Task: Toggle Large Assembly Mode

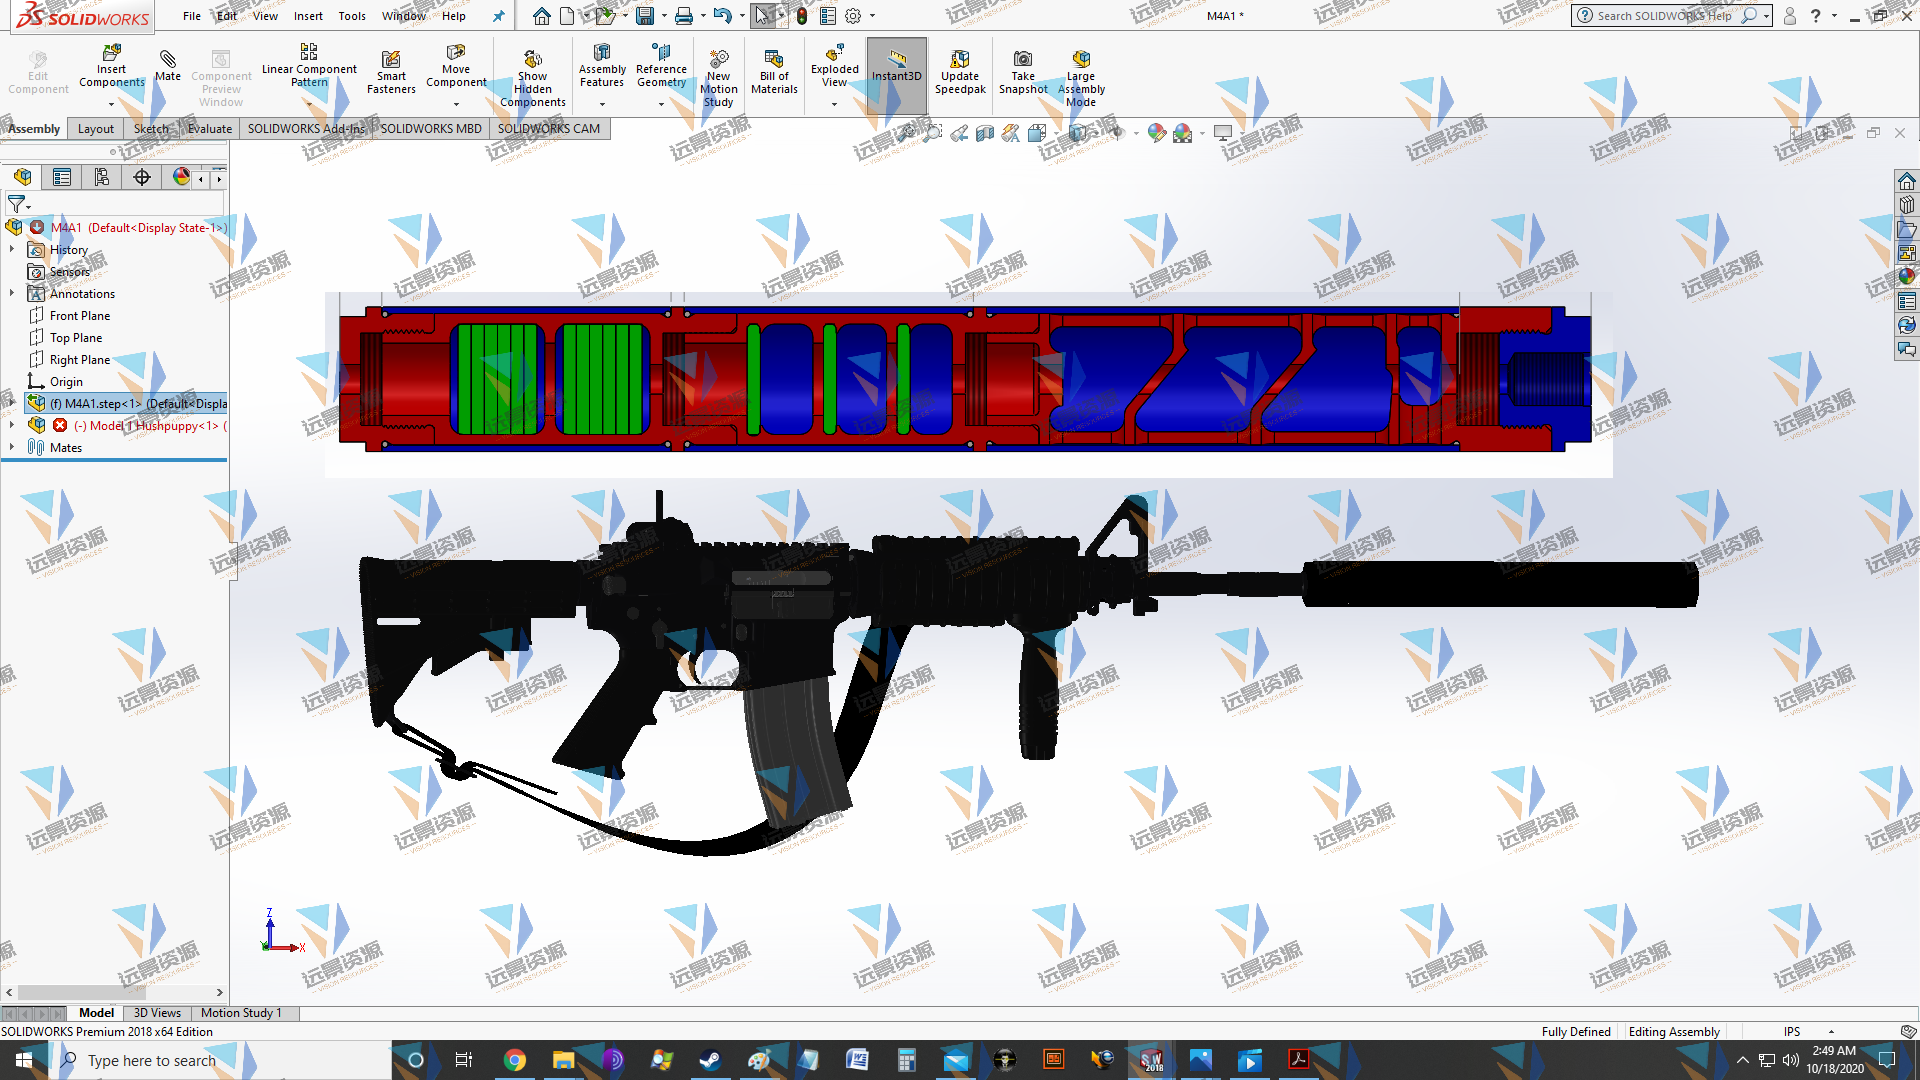Action: (1080, 60)
